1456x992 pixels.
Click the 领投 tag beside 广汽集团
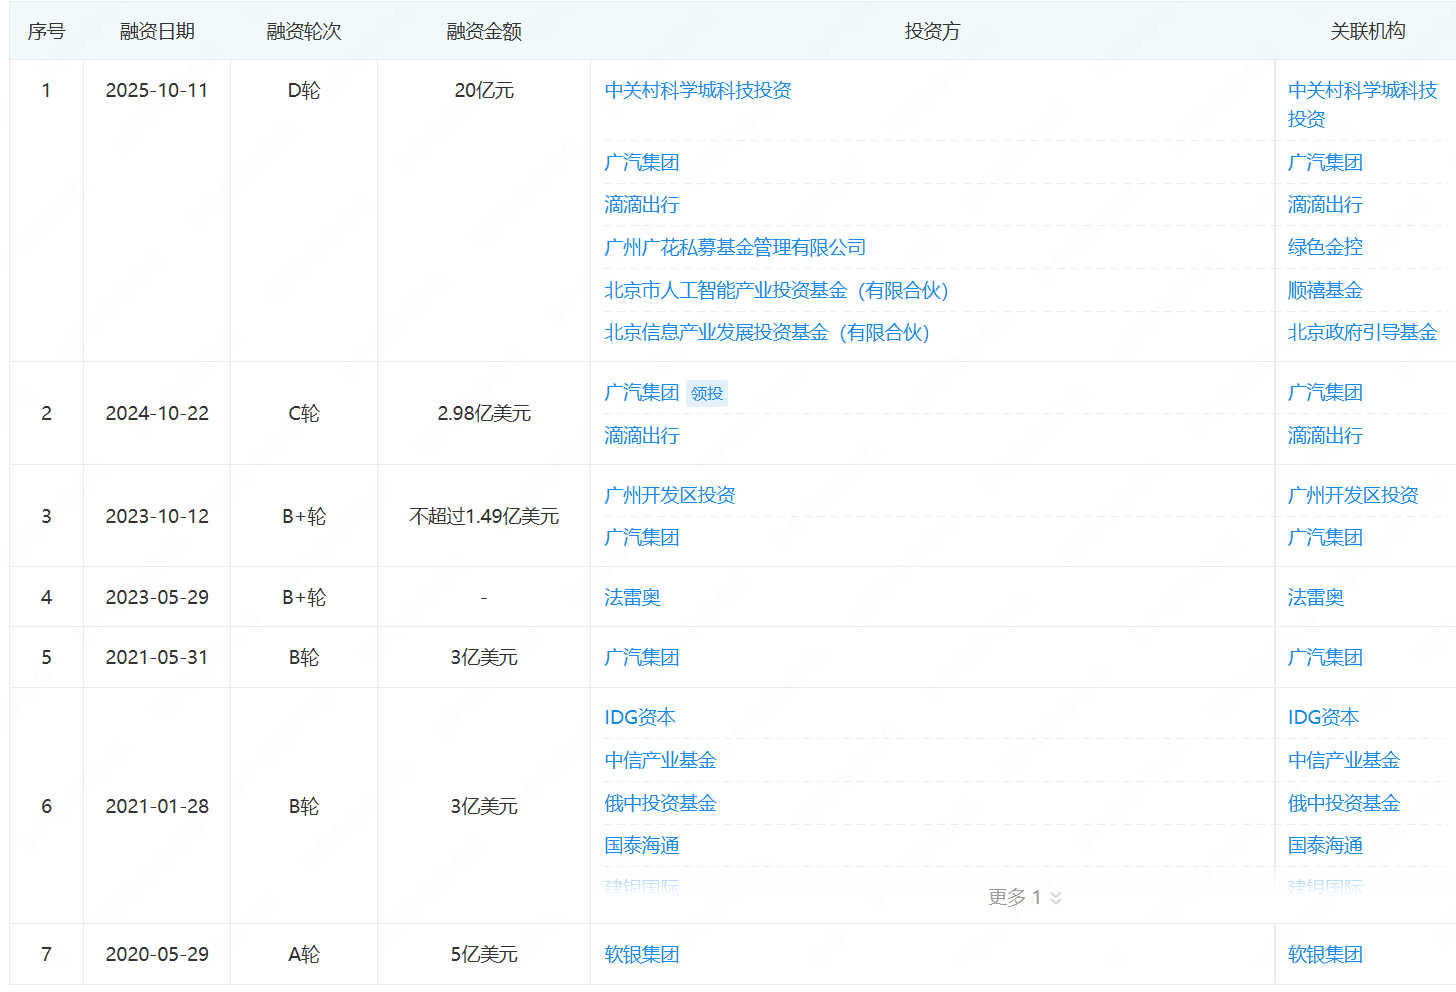click(706, 394)
